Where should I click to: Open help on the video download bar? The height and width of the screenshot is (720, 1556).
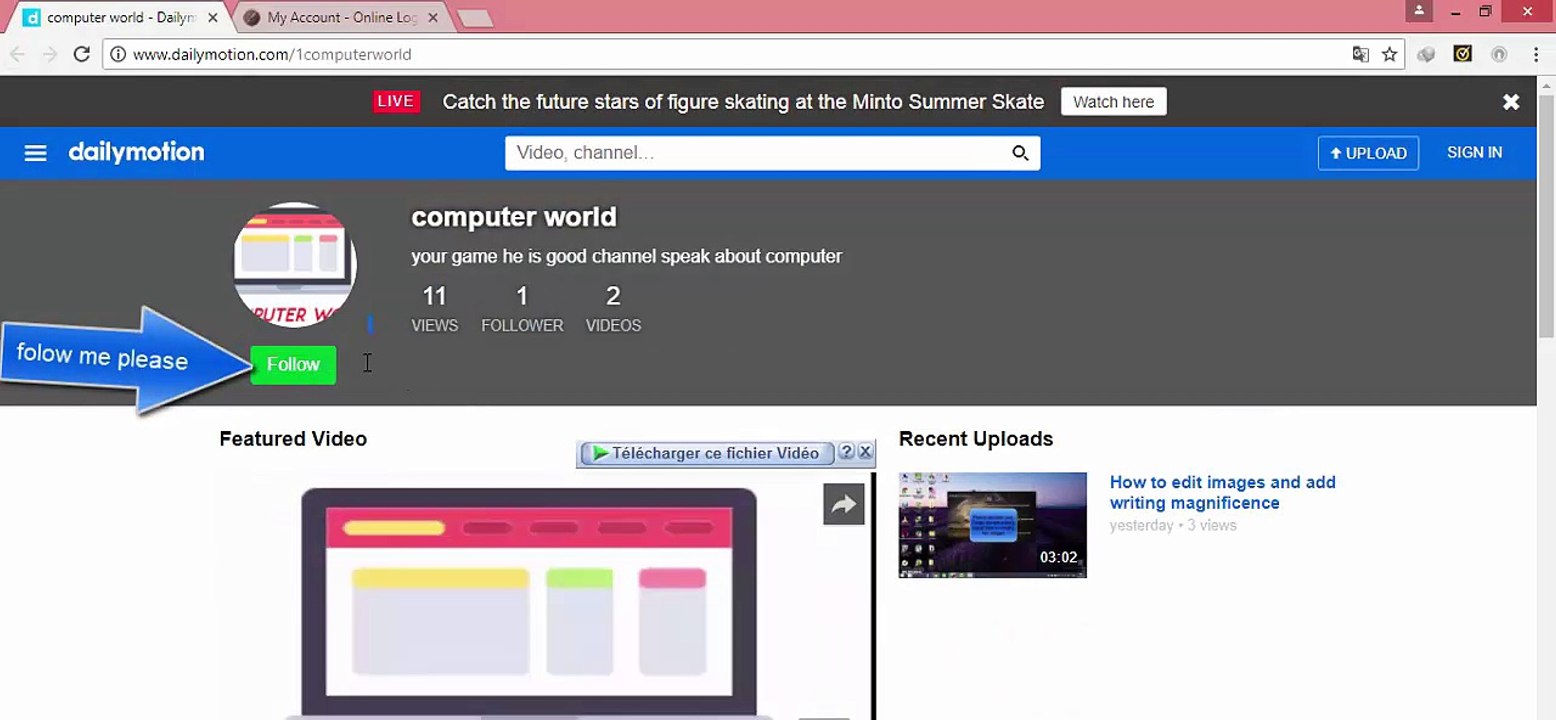[x=846, y=452]
